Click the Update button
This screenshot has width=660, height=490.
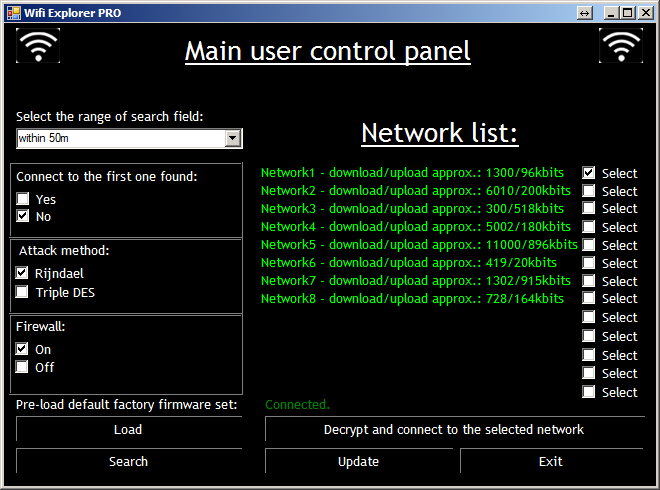tap(359, 461)
